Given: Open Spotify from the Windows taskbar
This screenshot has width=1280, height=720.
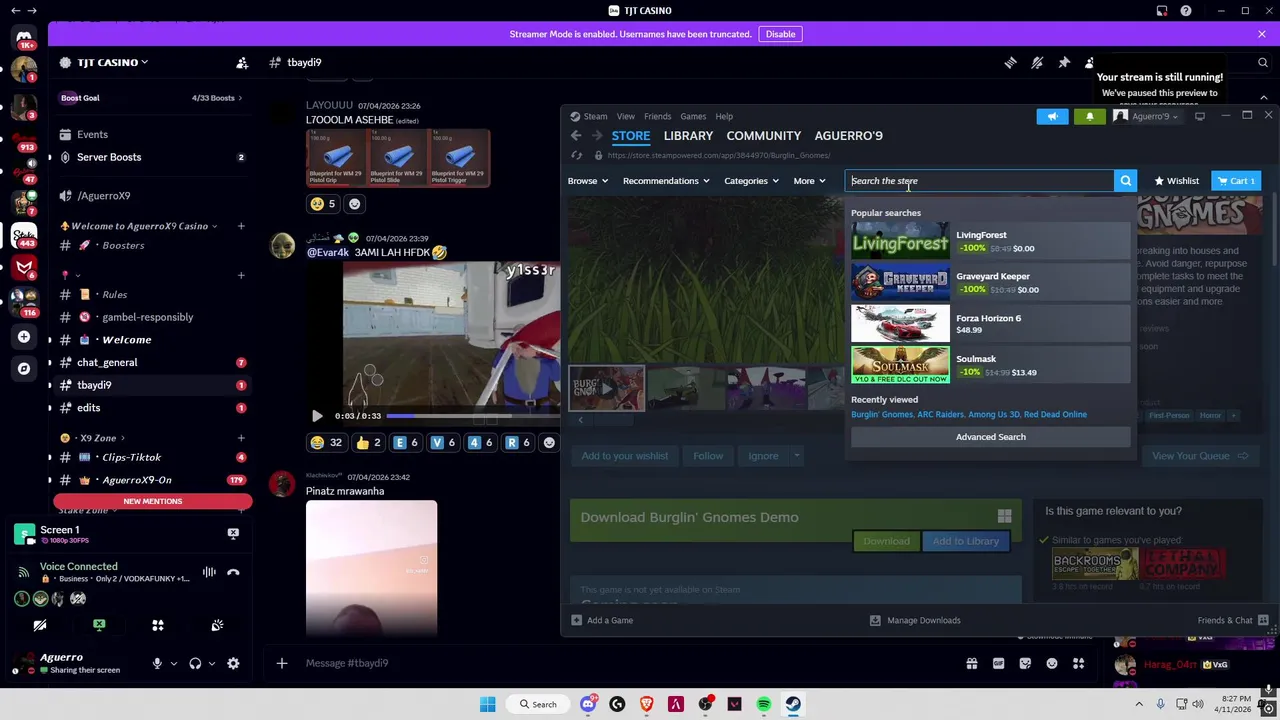Looking at the screenshot, I should coord(764,704).
